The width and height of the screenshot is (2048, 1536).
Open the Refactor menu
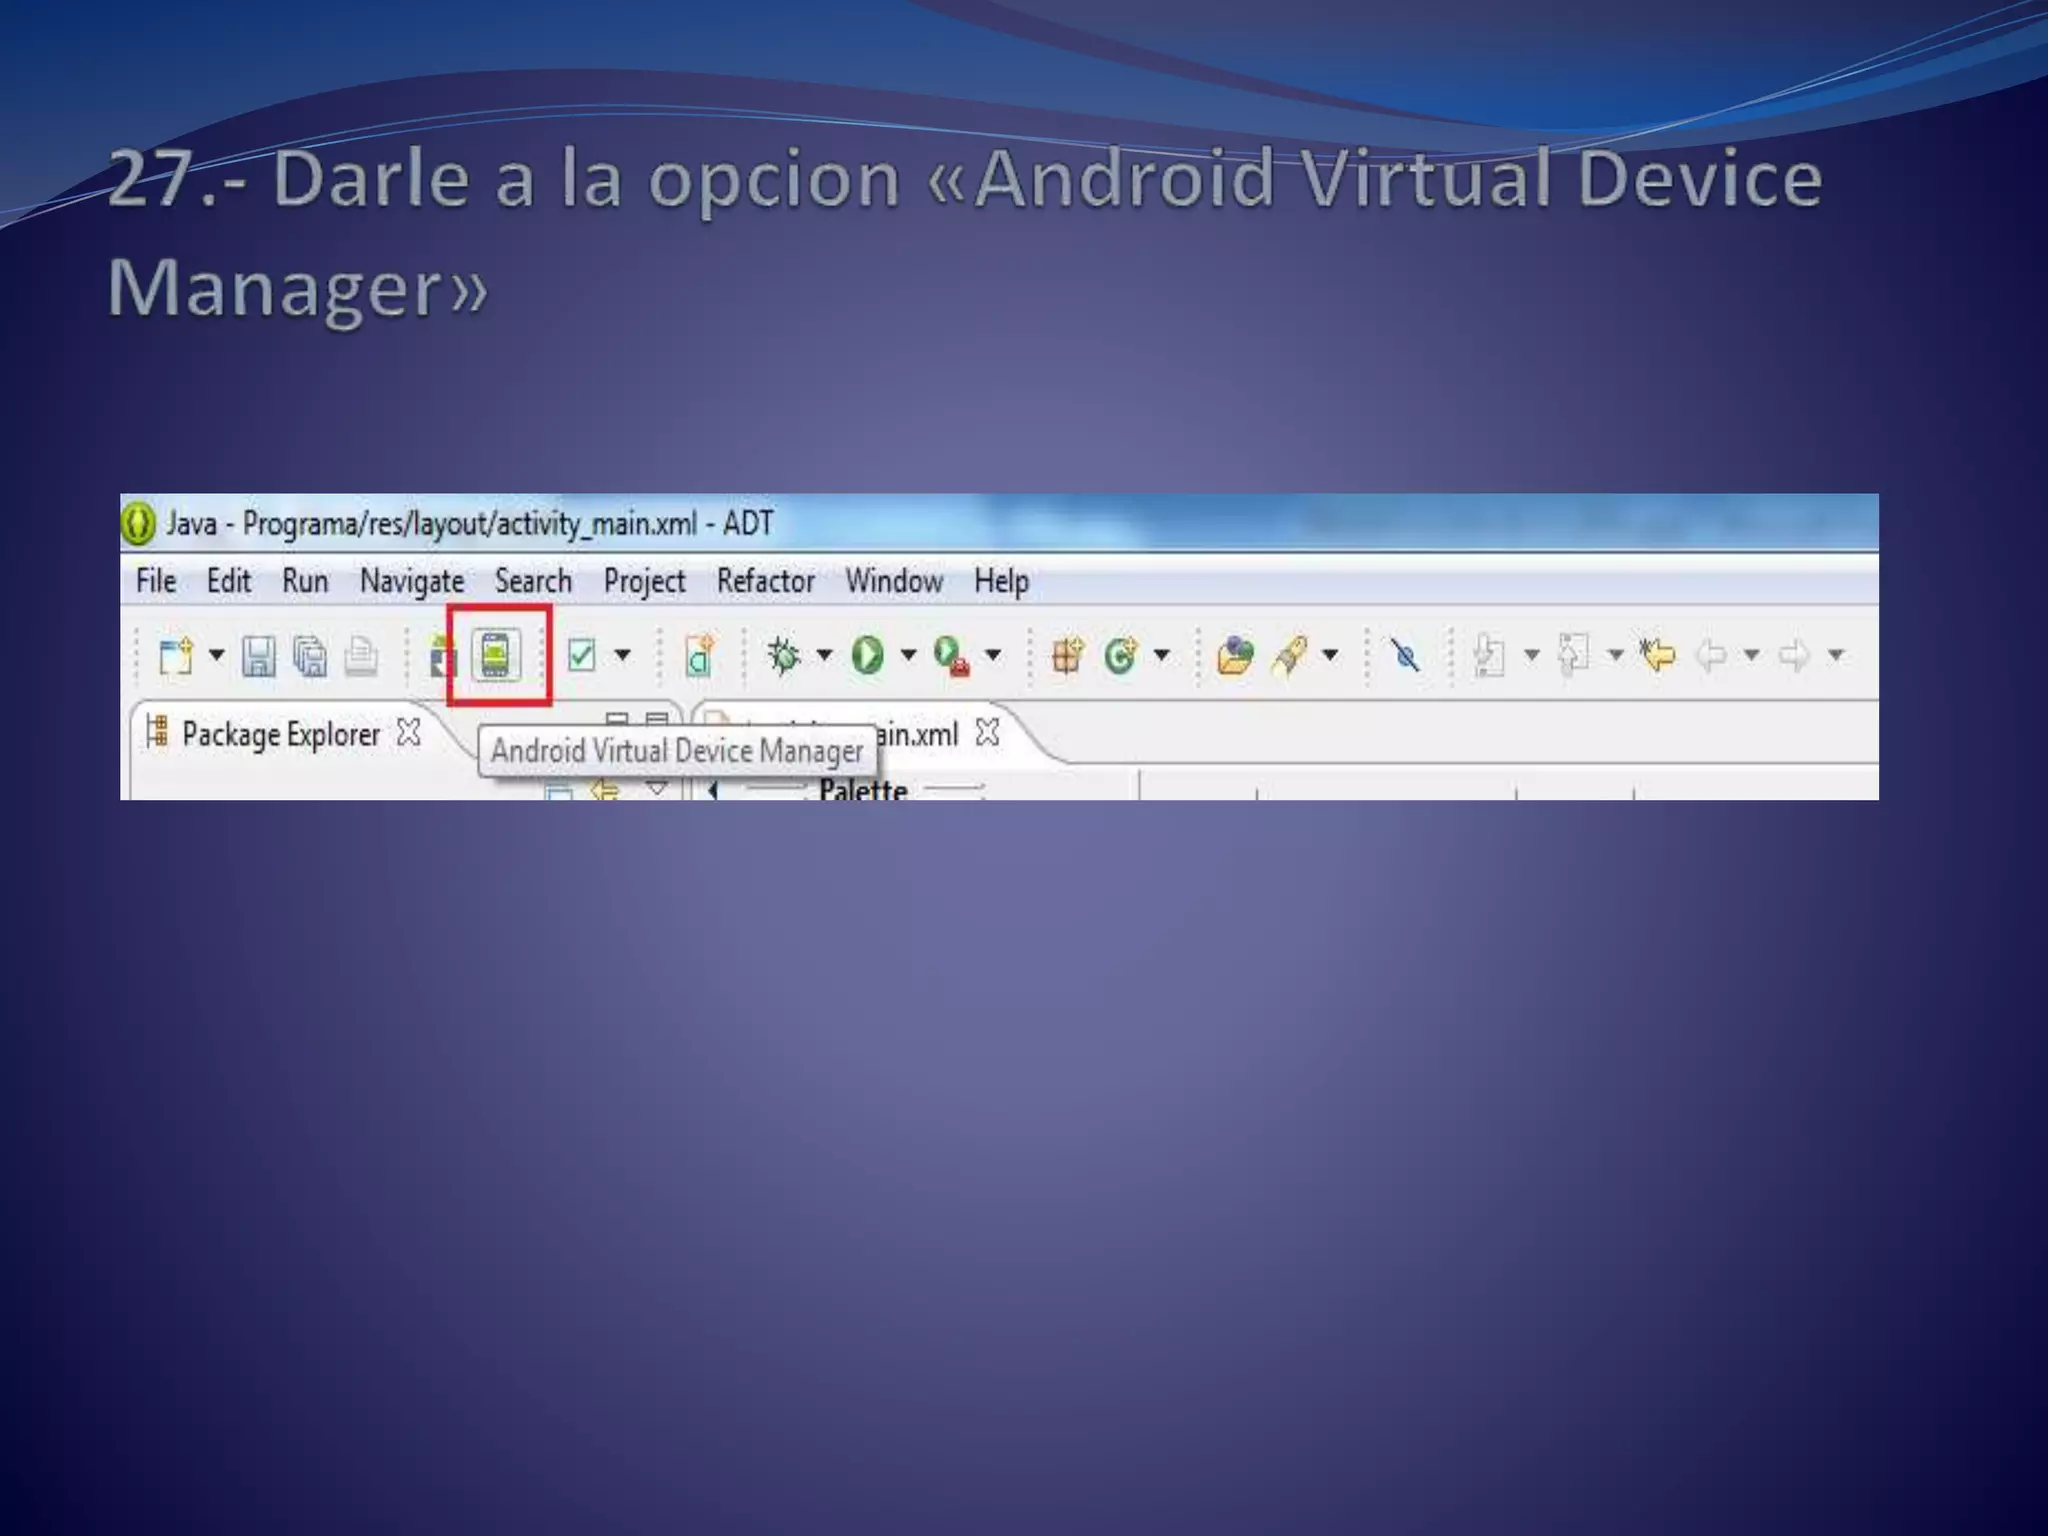pyautogui.click(x=765, y=581)
